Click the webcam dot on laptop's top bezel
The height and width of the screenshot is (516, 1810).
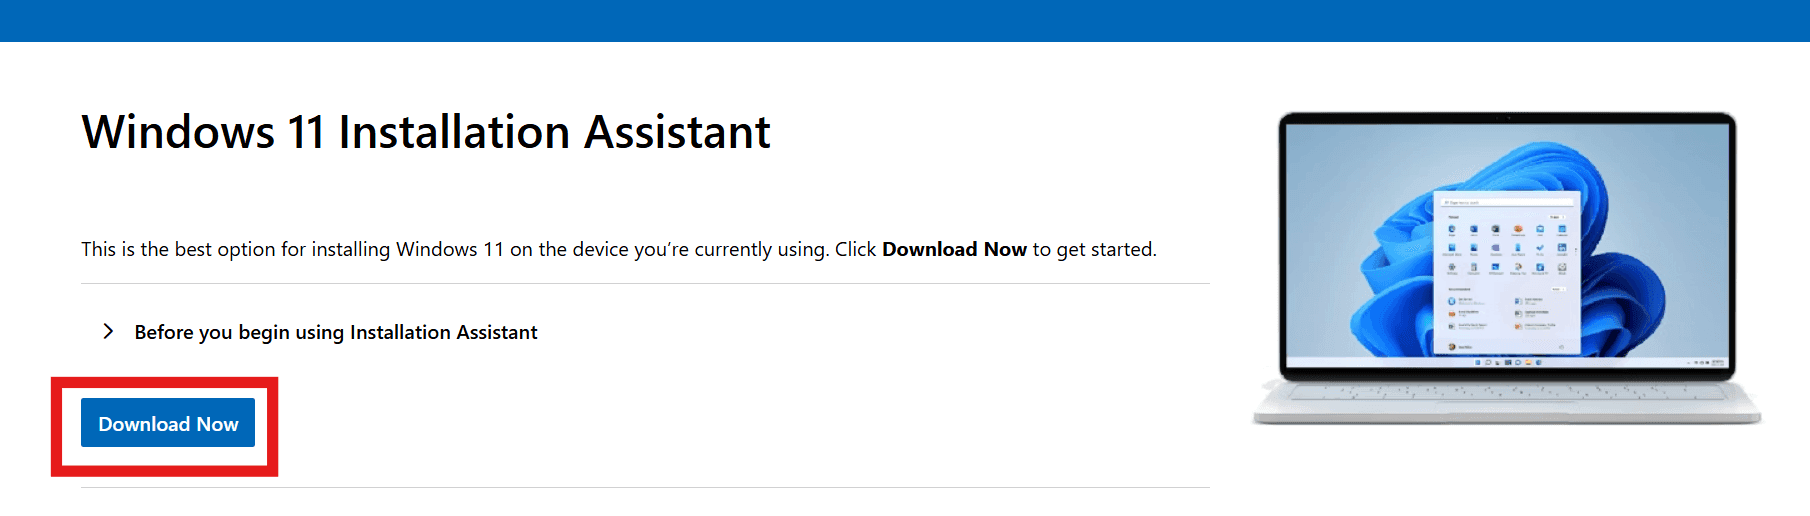[x=1508, y=117]
